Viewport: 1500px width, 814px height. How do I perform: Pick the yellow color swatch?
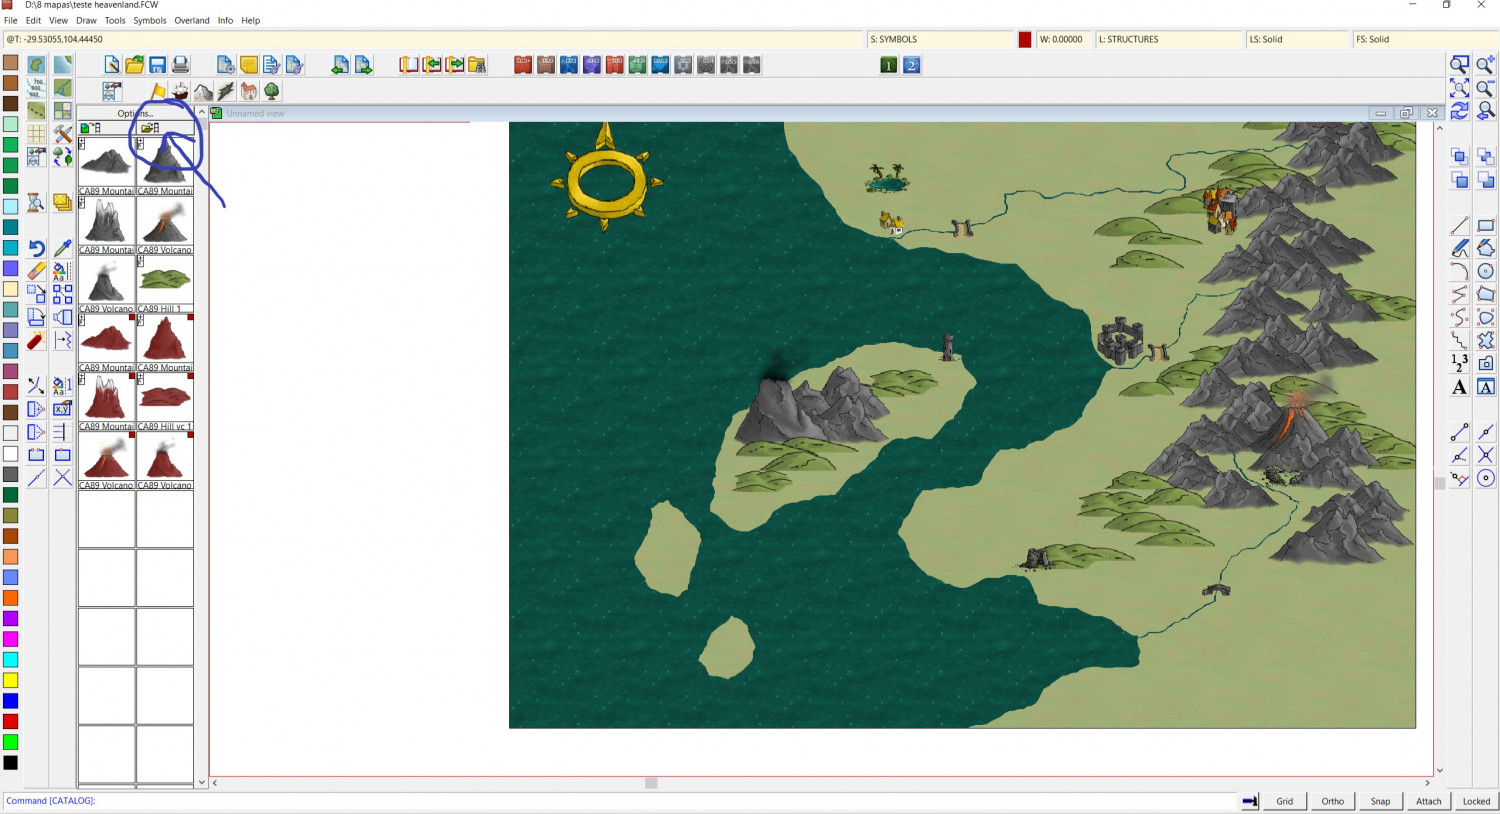click(10, 680)
